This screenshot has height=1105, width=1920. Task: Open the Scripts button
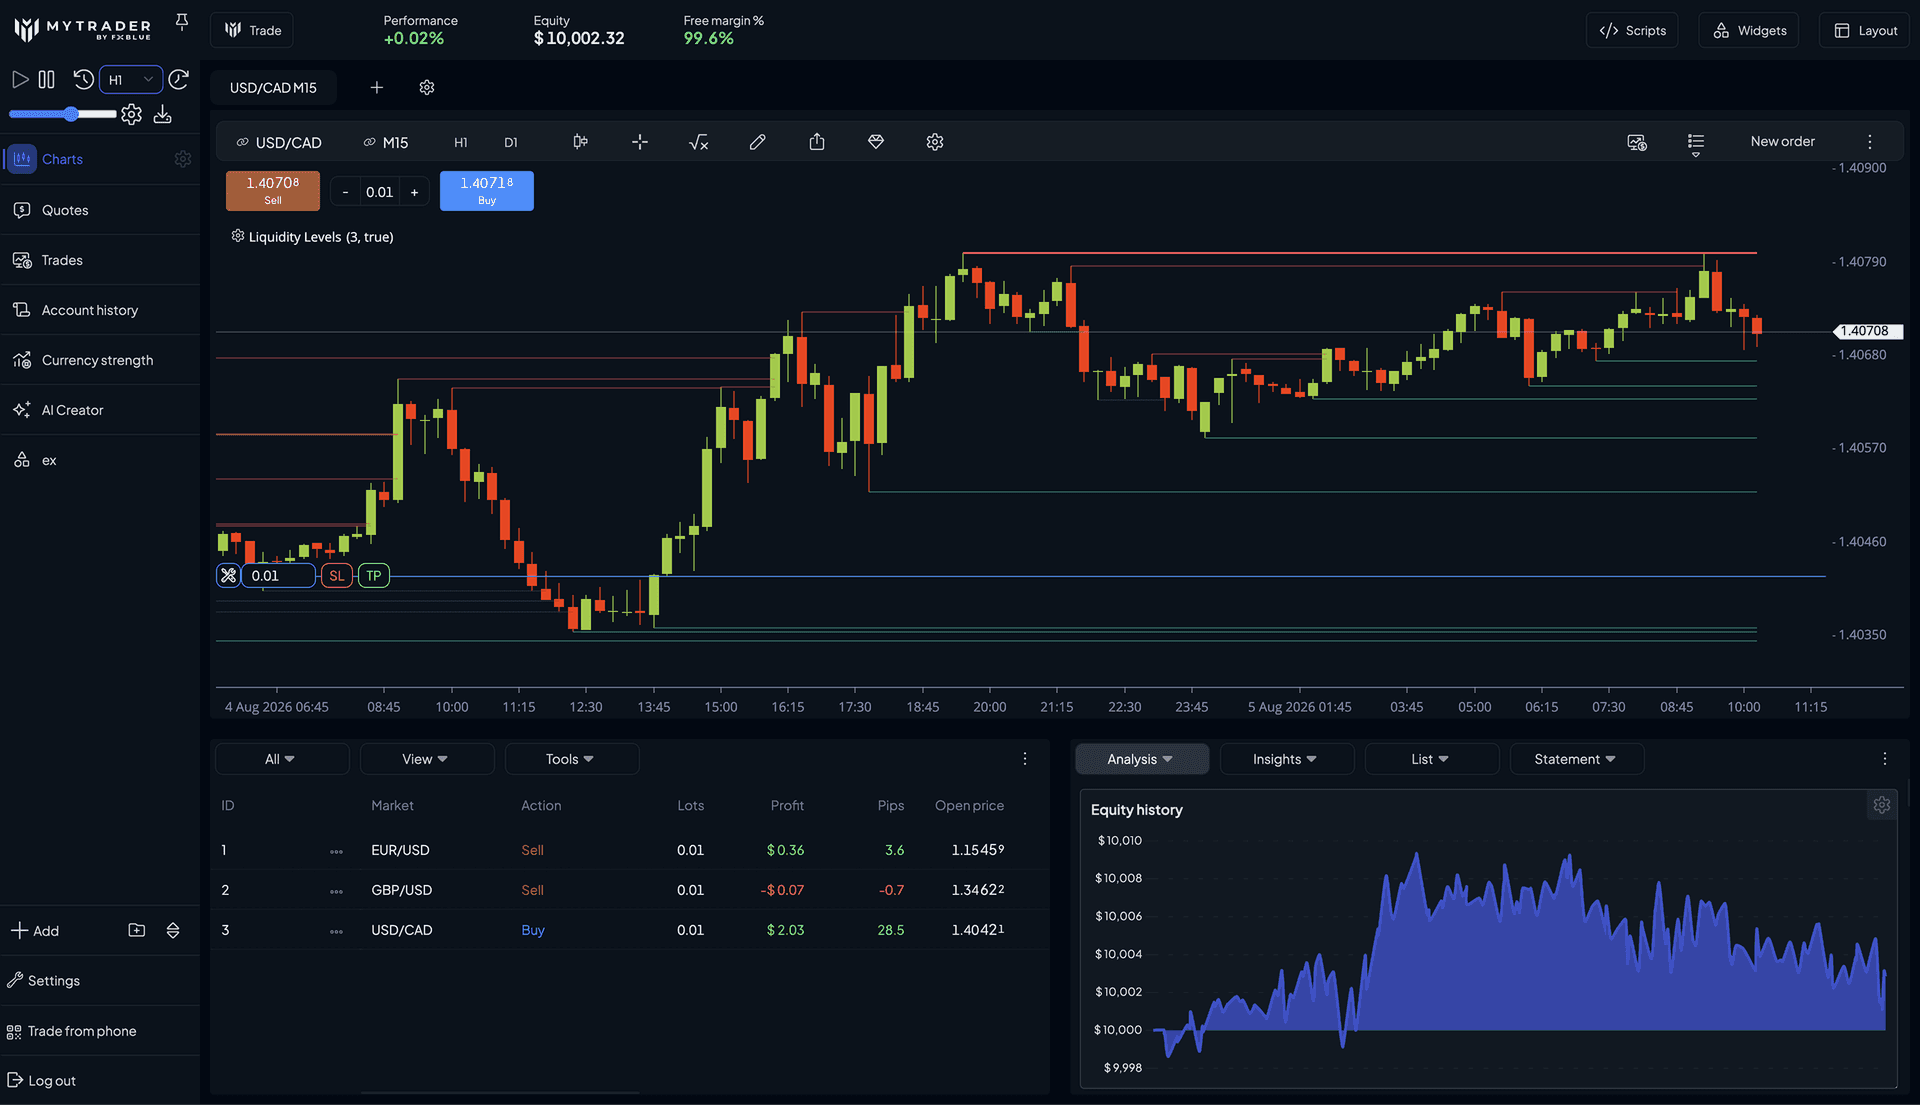tap(1632, 30)
